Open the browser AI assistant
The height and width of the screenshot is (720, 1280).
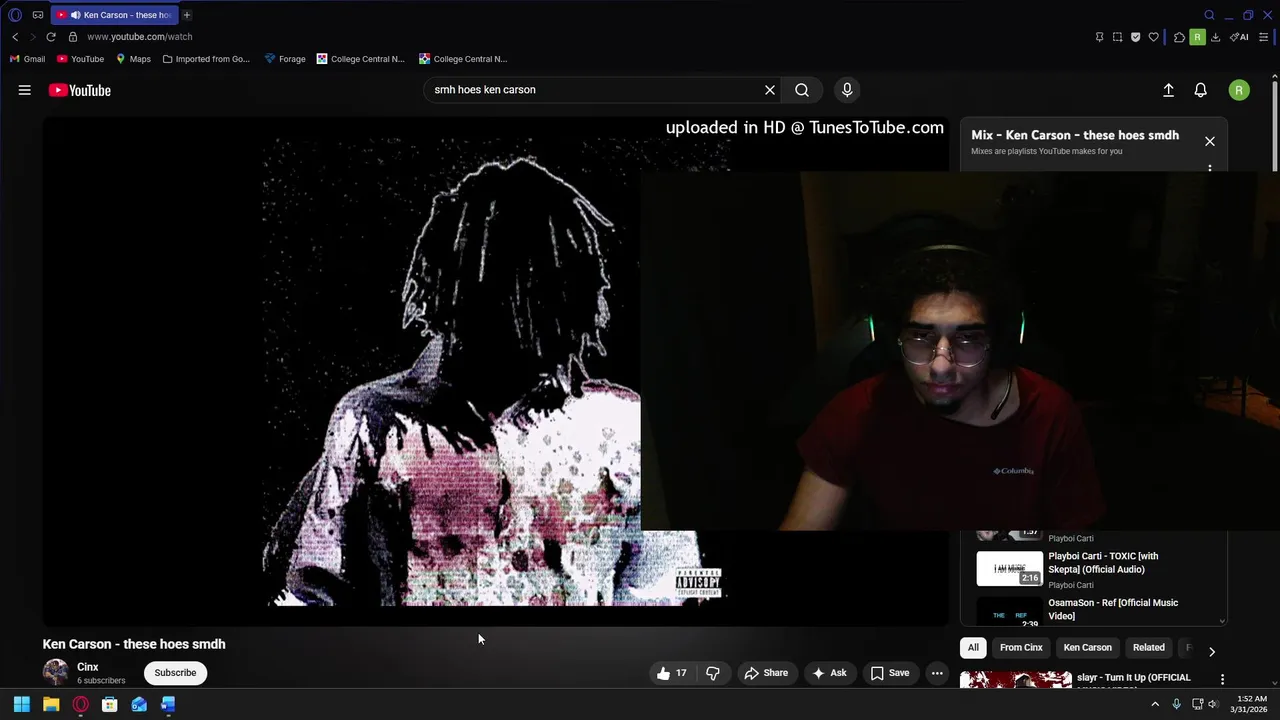1239,37
